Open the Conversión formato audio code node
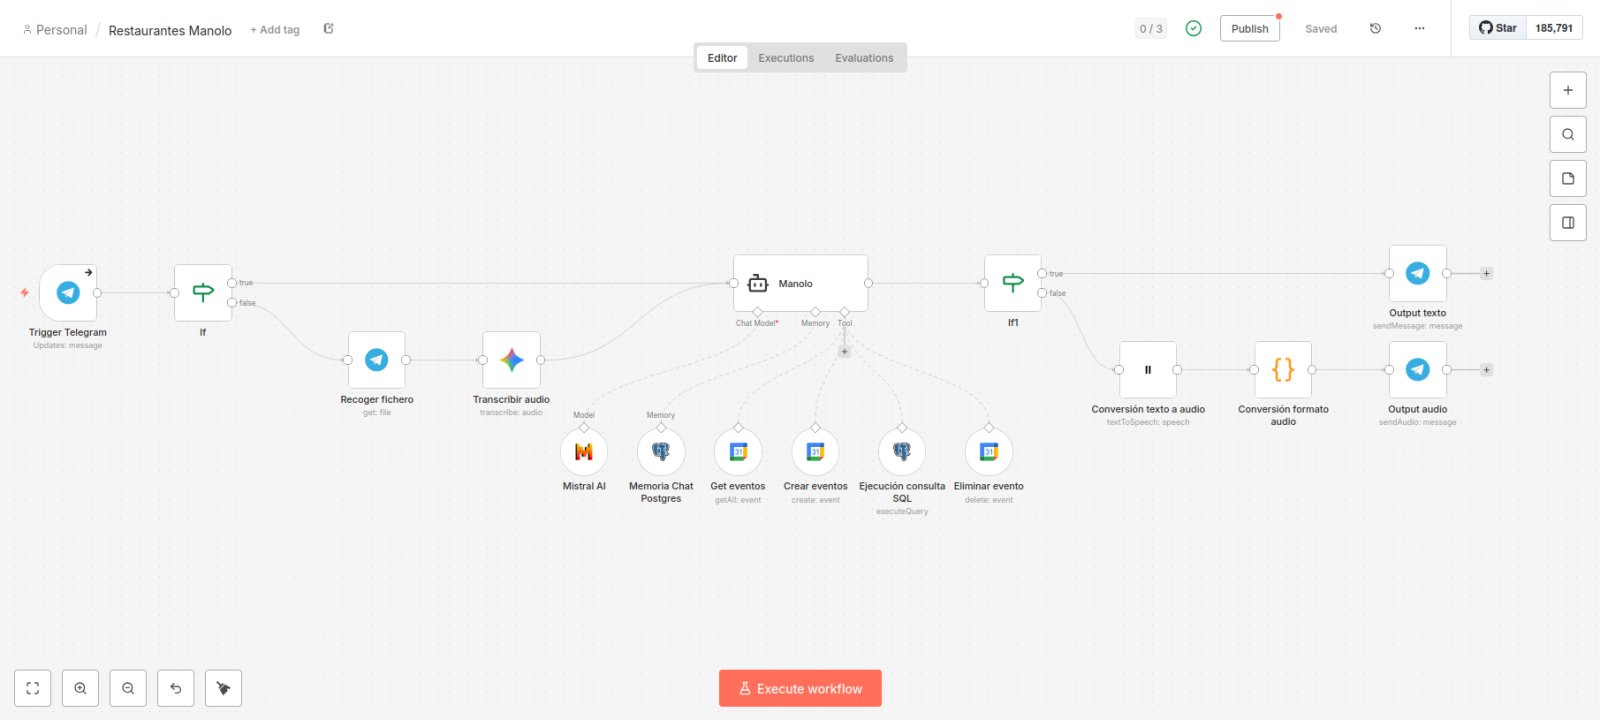Screen dimensions: 1600x720 (x=1283, y=370)
